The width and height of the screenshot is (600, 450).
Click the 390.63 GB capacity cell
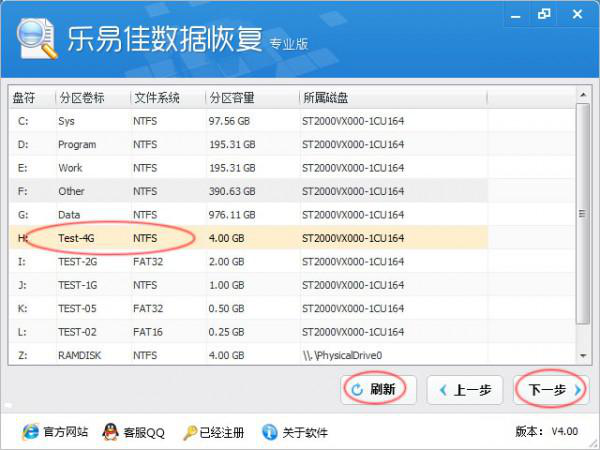click(x=232, y=191)
